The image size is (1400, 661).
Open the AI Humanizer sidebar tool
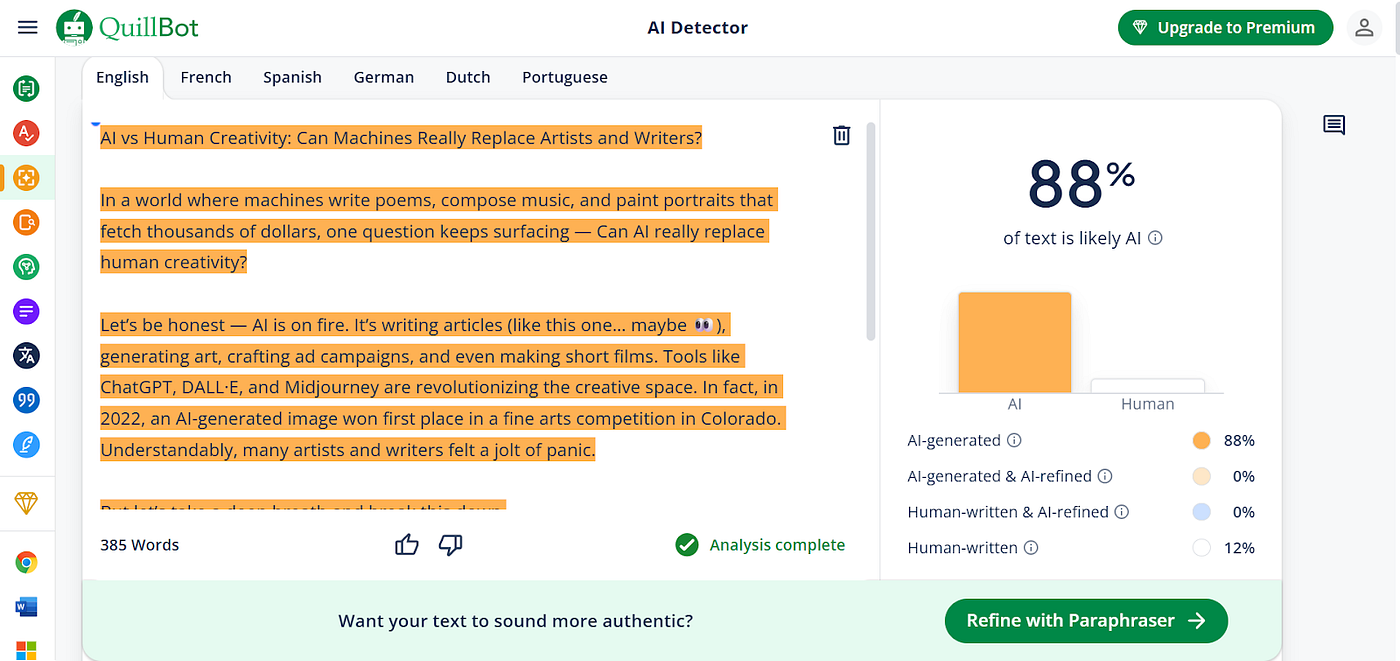tap(27, 267)
